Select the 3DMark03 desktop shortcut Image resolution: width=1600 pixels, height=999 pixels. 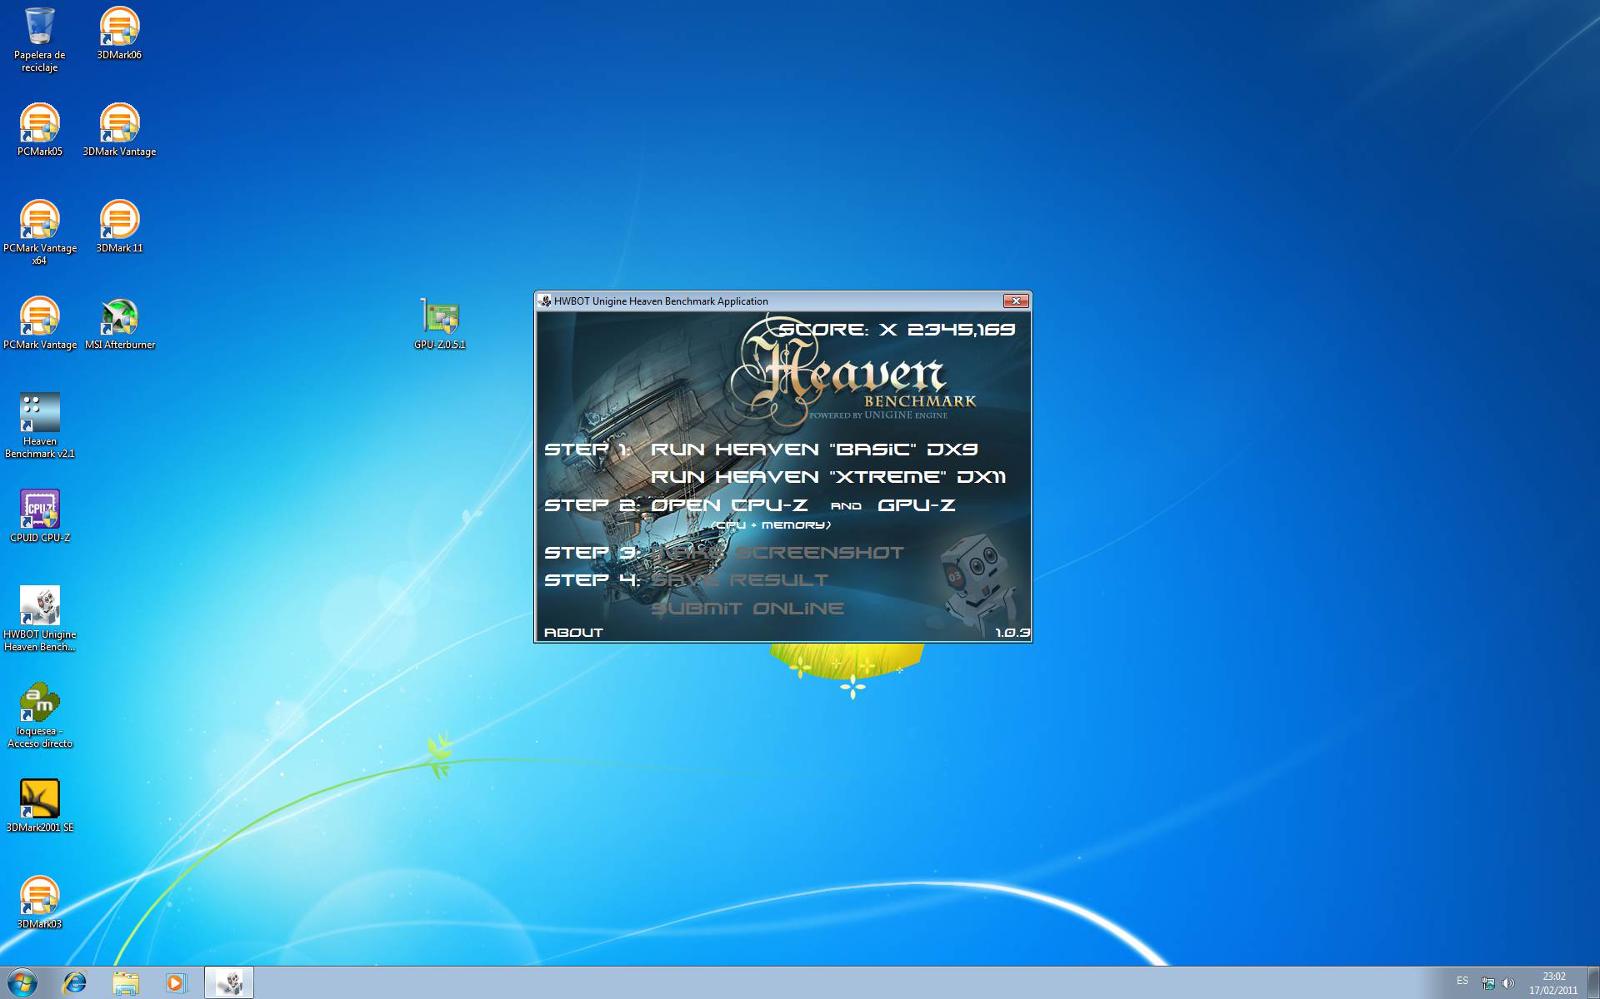[x=40, y=902]
